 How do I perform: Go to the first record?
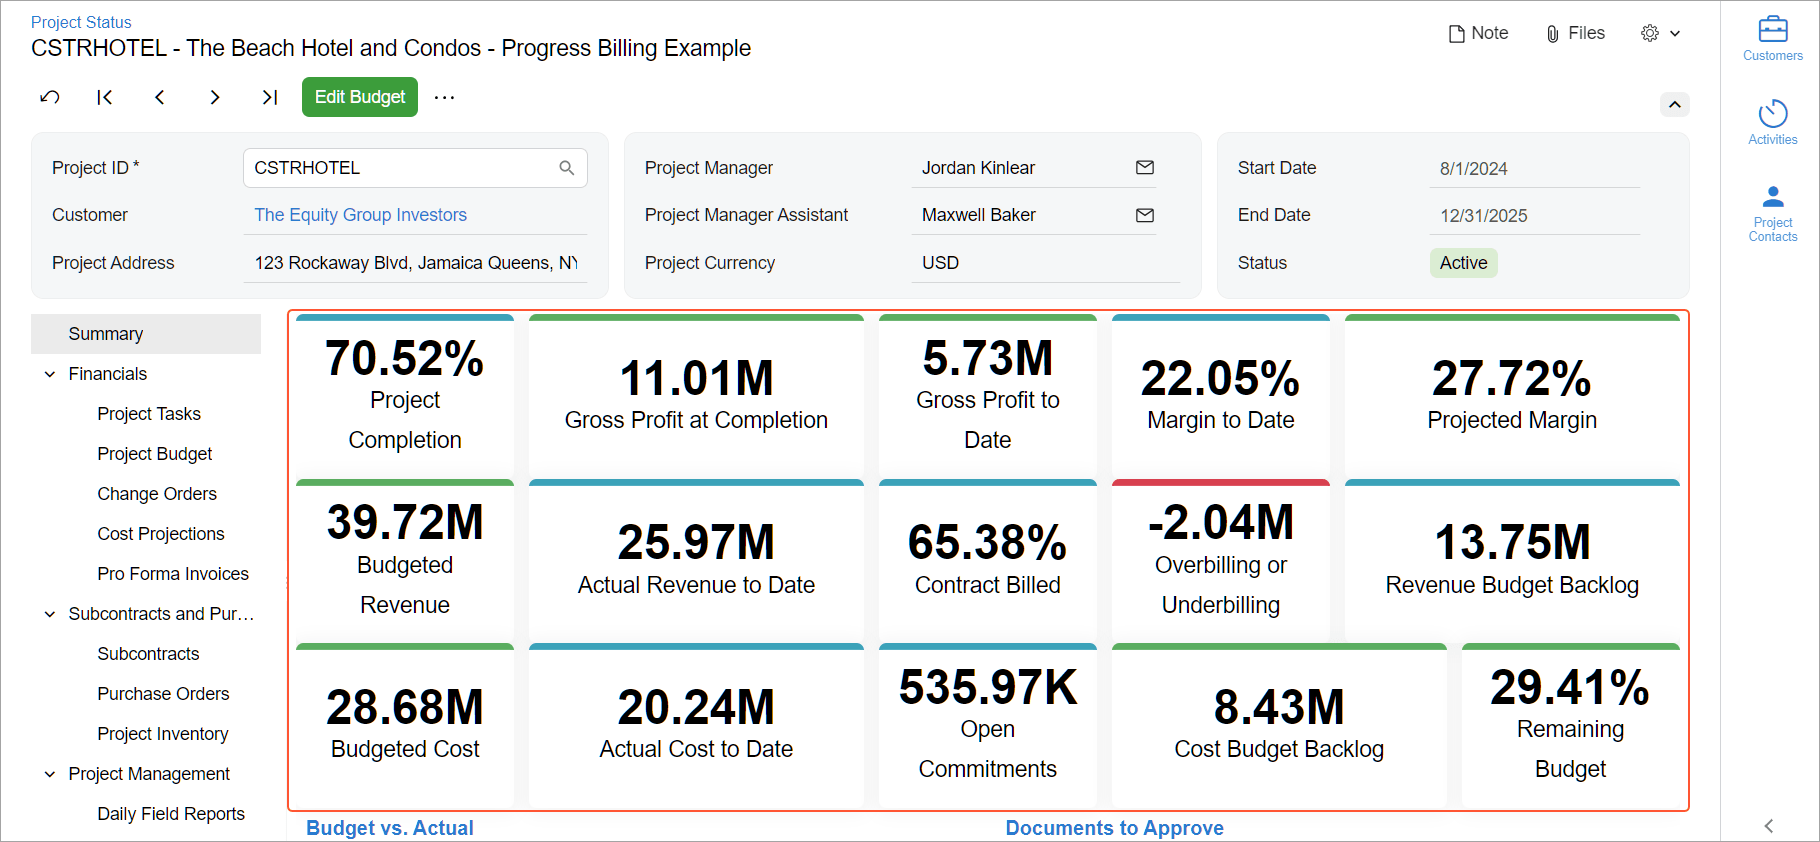click(x=105, y=97)
